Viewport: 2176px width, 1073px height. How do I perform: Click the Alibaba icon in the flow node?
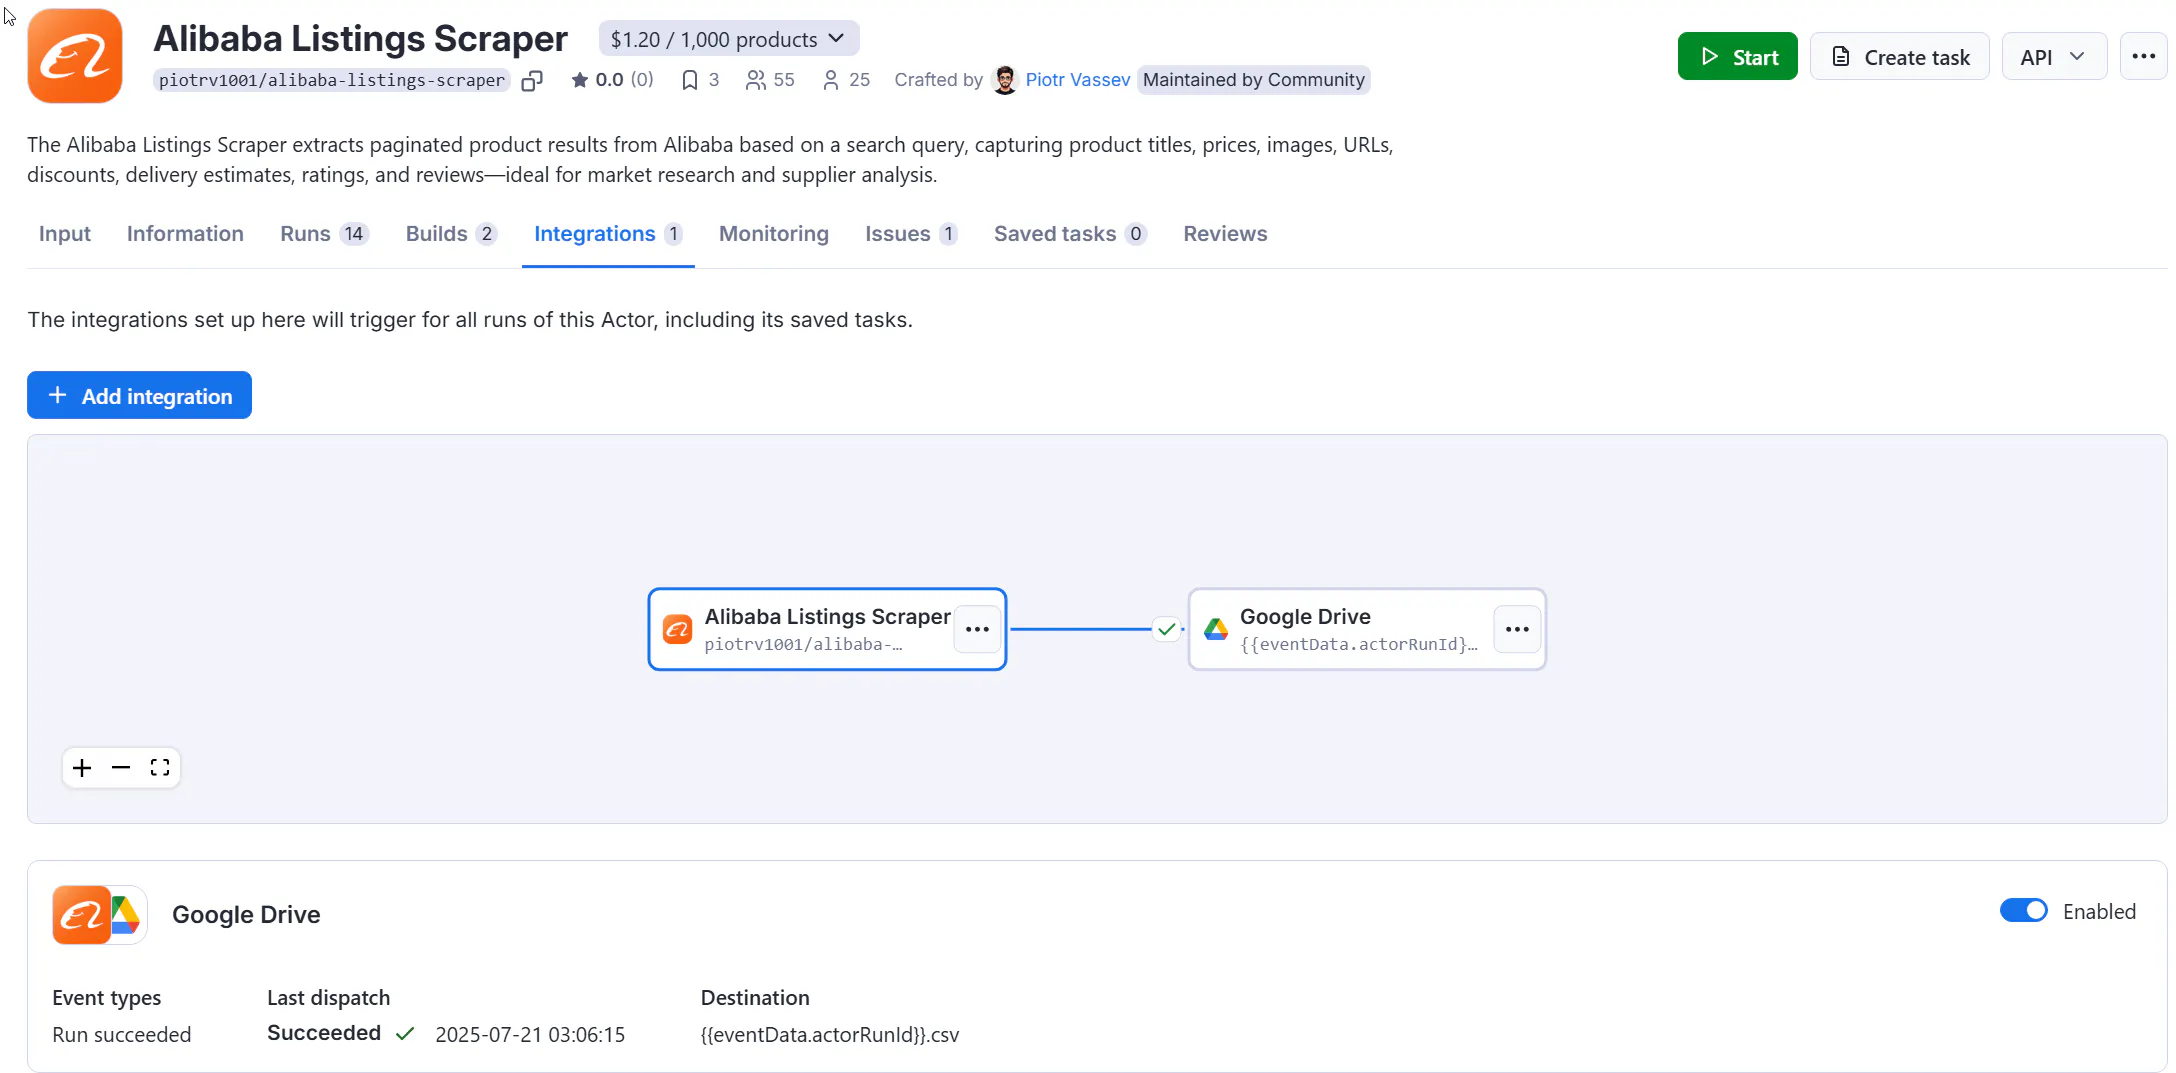tap(677, 629)
